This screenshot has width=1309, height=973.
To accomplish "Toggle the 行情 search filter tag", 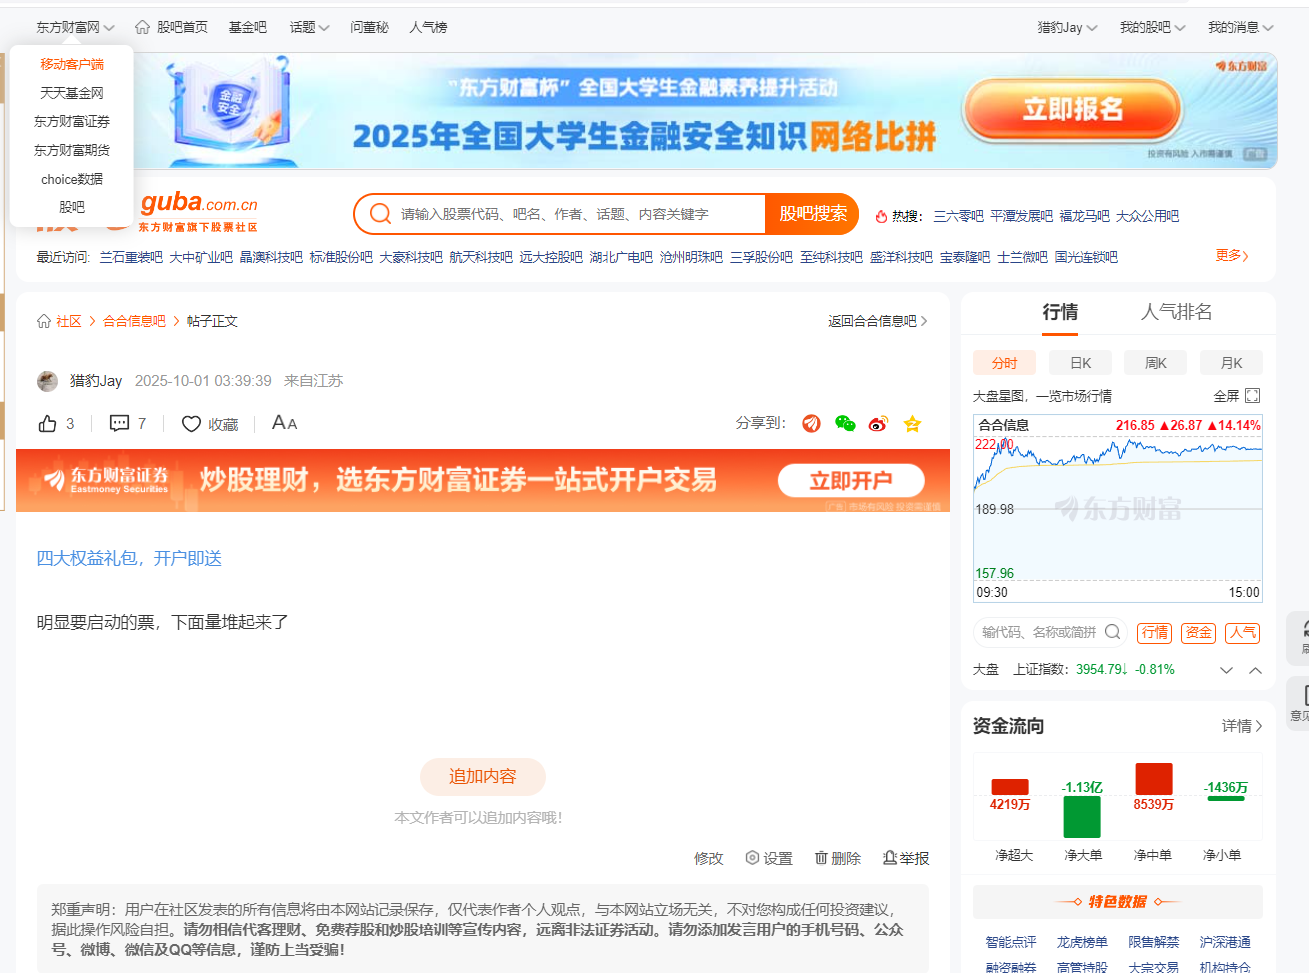I will click(x=1155, y=632).
